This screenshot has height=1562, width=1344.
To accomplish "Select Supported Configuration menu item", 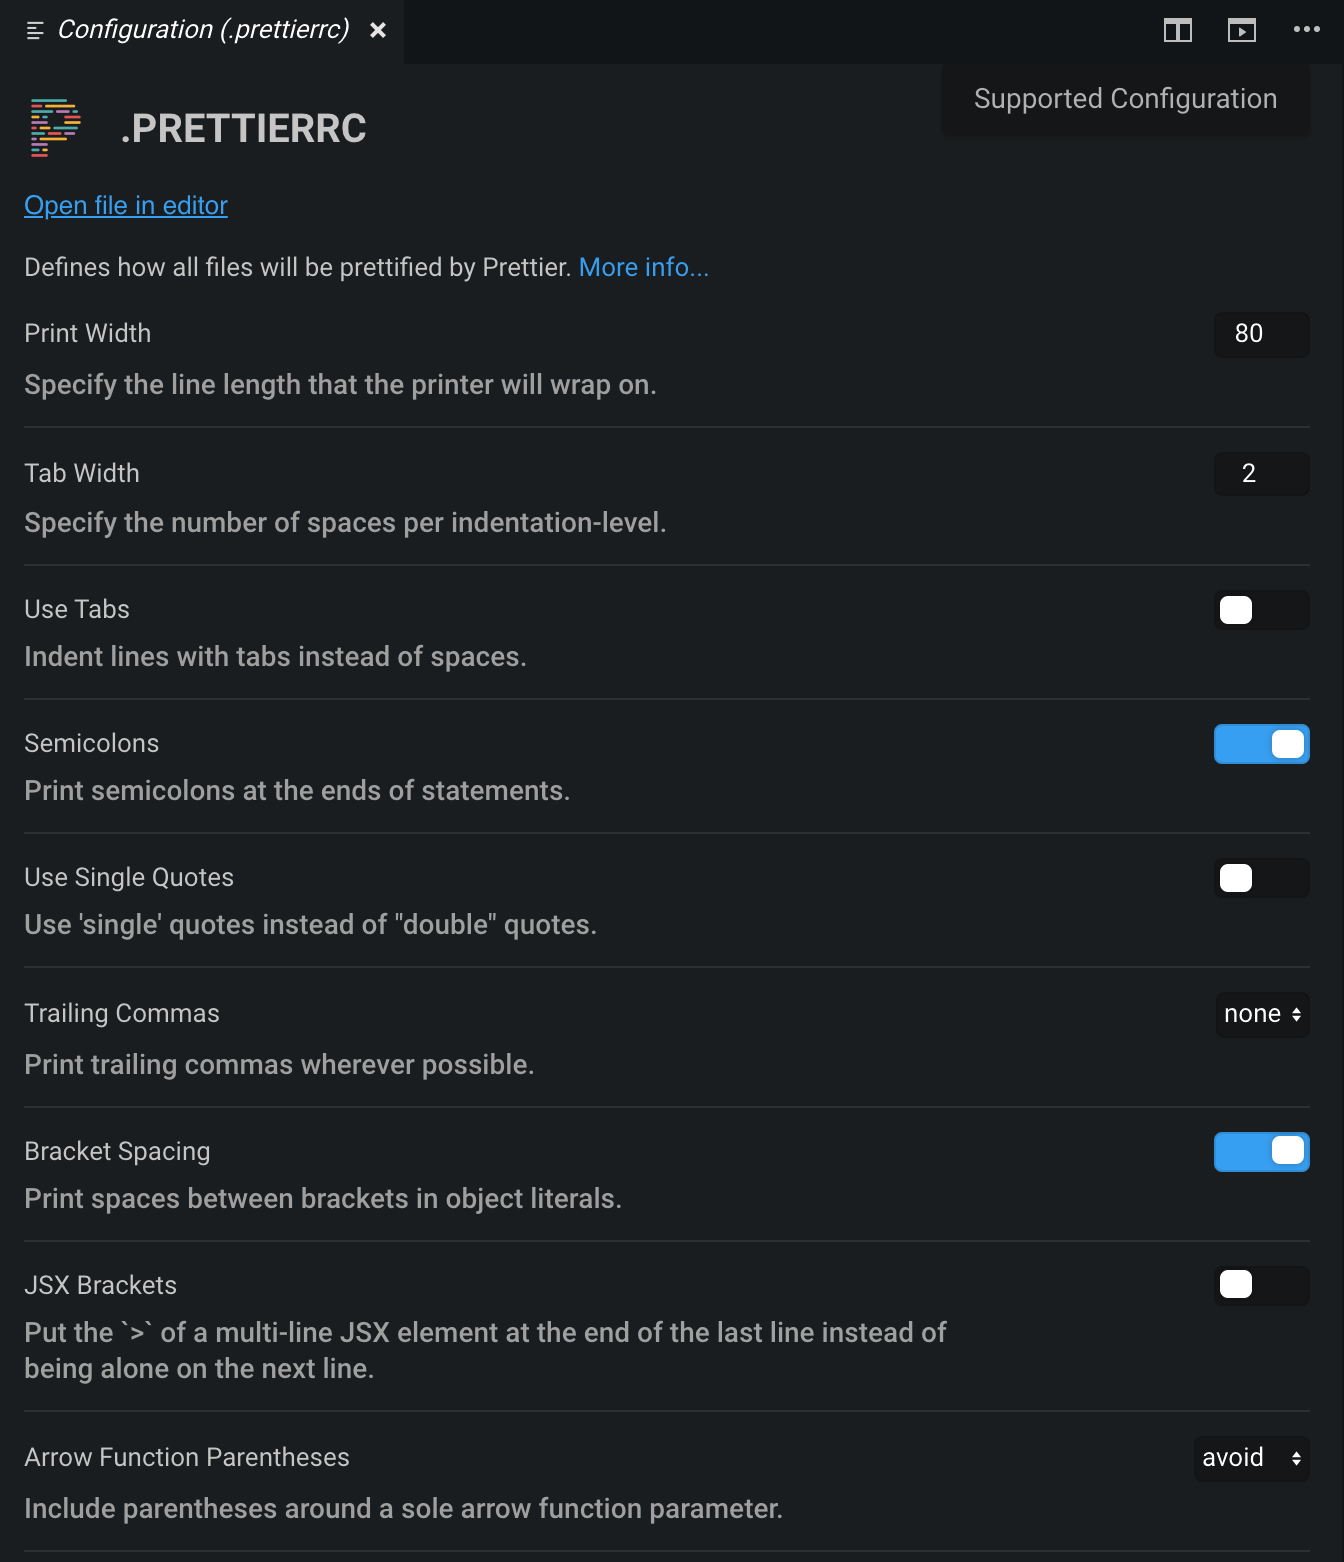I will coord(1124,99).
